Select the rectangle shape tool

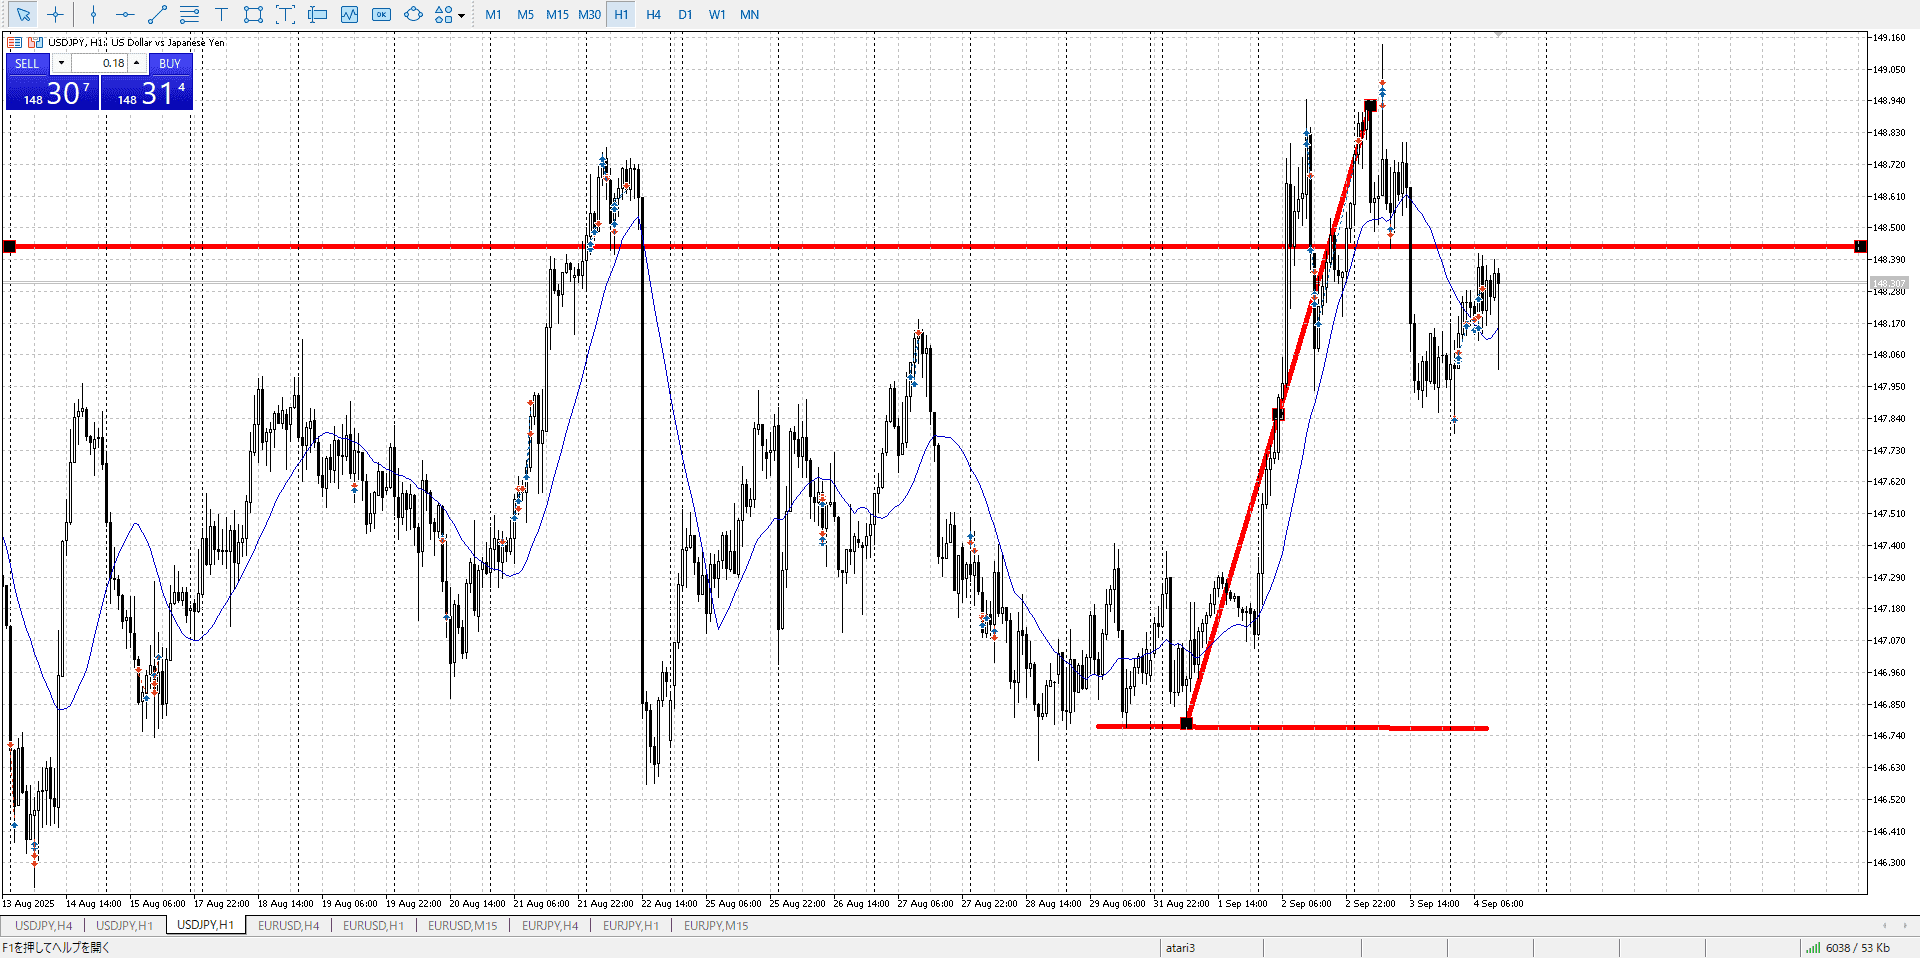(x=253, y=14)
